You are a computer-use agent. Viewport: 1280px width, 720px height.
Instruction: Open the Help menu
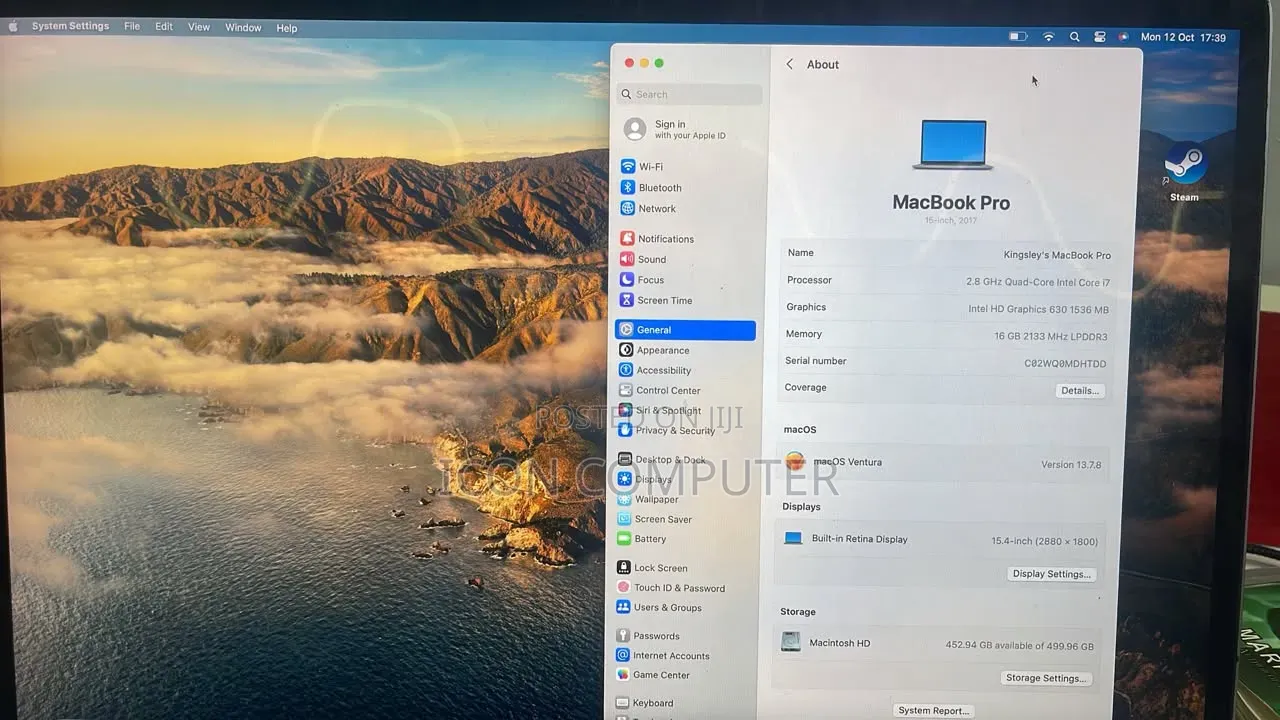pos(287,28)
